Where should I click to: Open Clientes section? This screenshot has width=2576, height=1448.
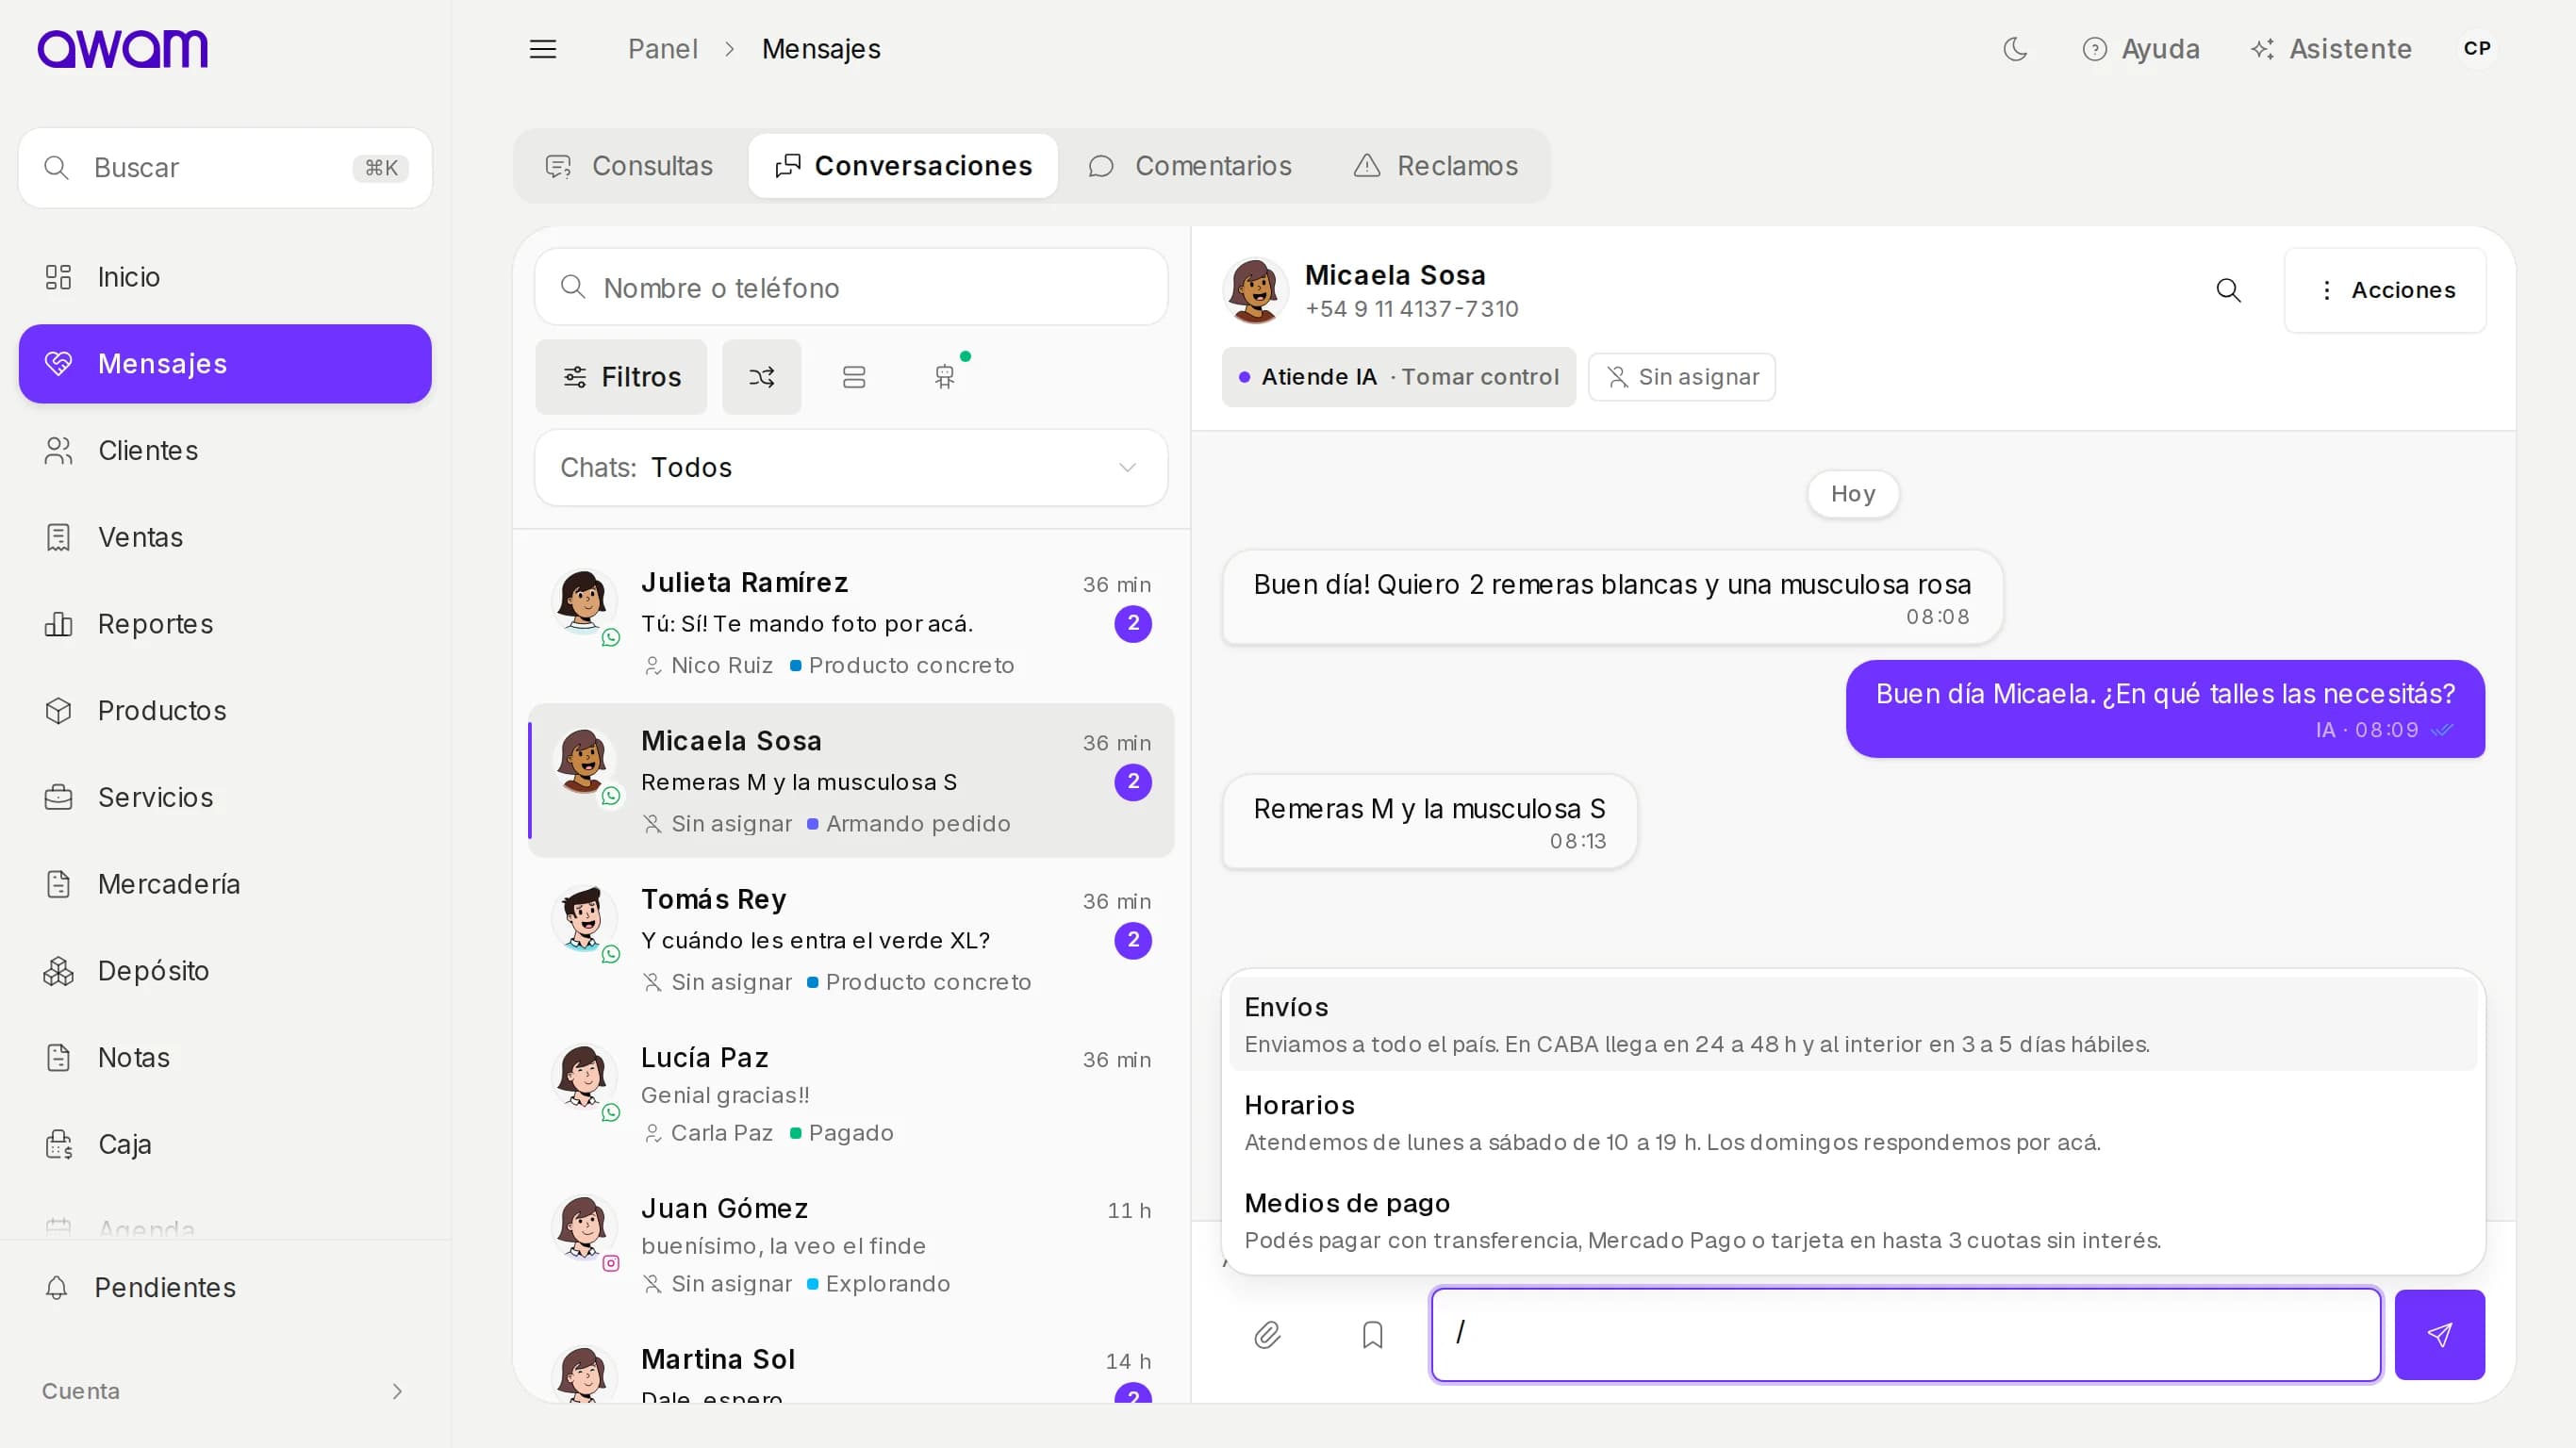225,451
